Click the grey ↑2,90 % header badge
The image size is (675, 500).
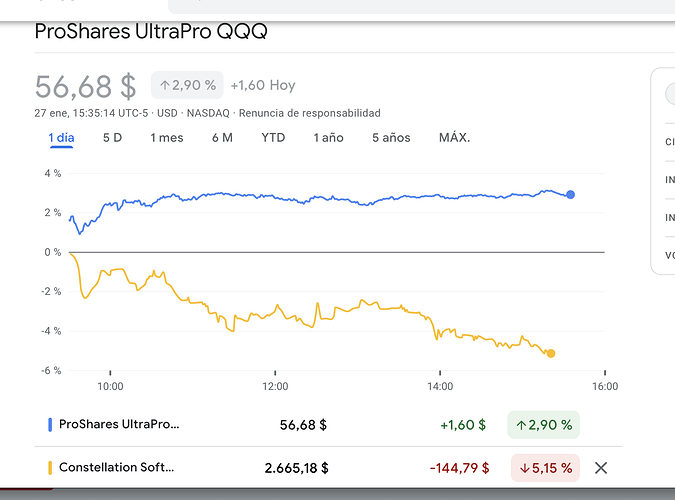[x=187, y=85]
